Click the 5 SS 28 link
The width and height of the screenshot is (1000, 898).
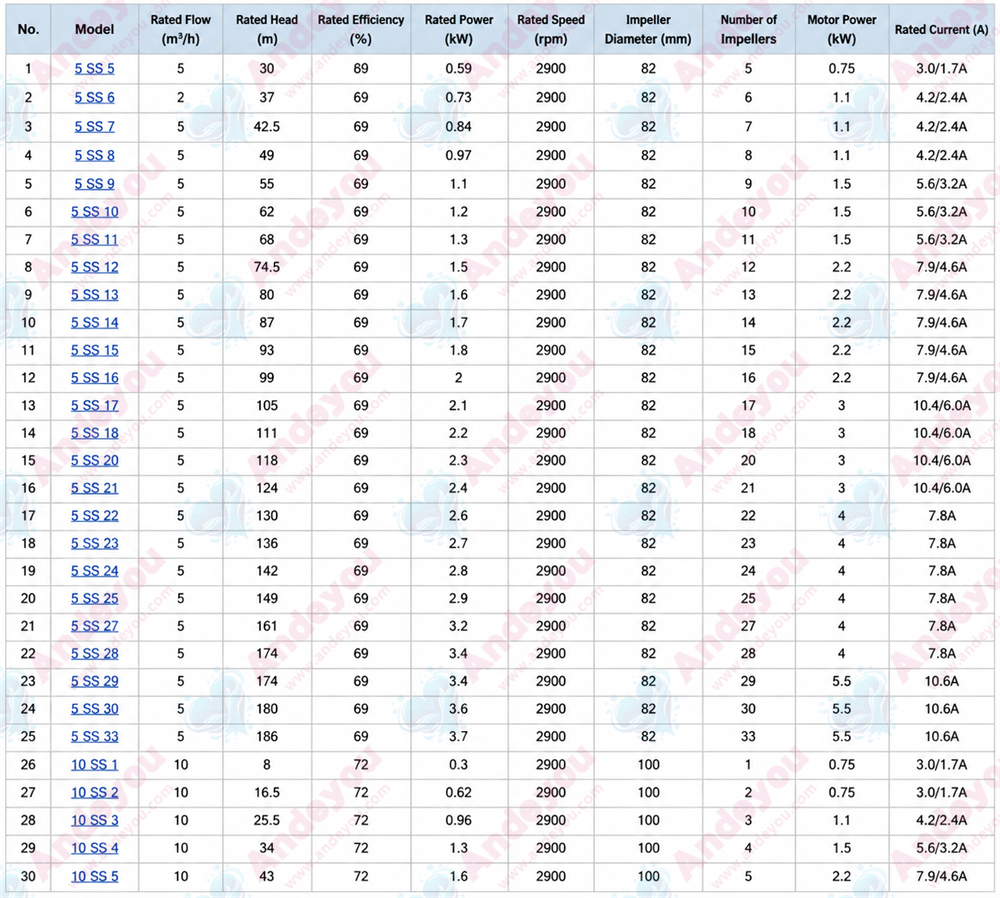94,653
